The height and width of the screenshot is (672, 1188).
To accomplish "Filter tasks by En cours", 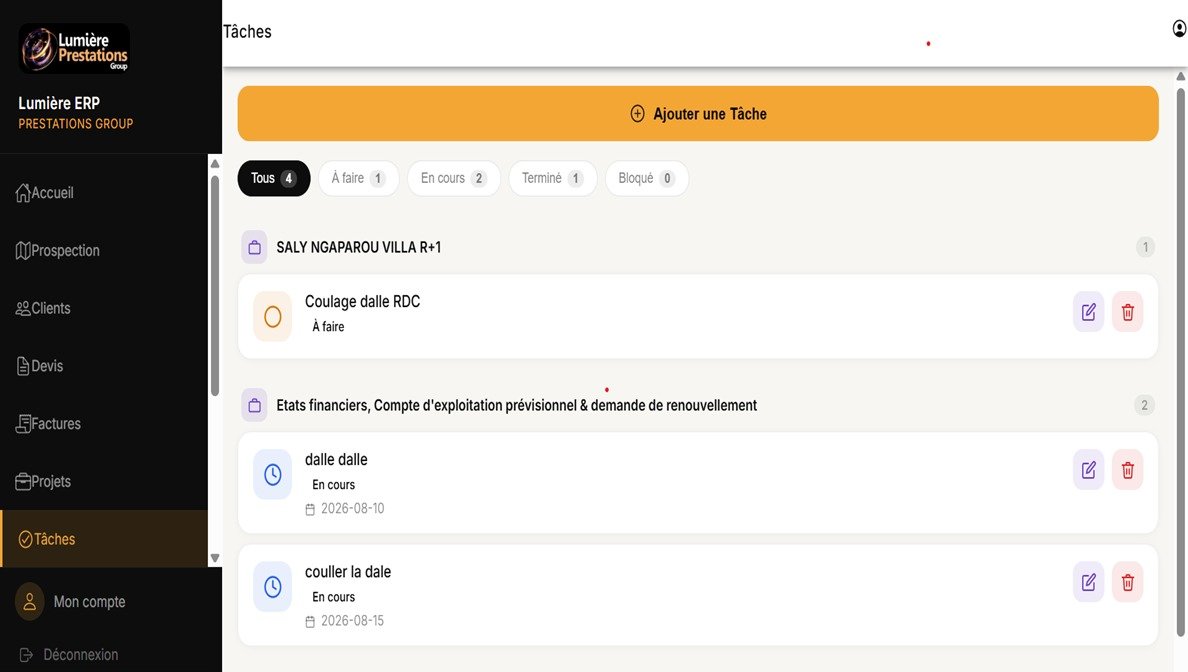I will coord(454,178).
